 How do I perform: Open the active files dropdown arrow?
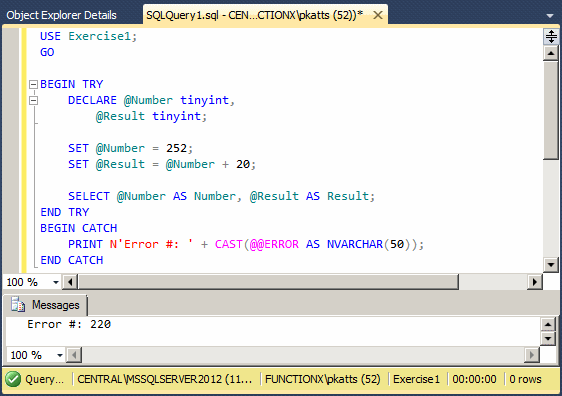(x=549, y=16)
